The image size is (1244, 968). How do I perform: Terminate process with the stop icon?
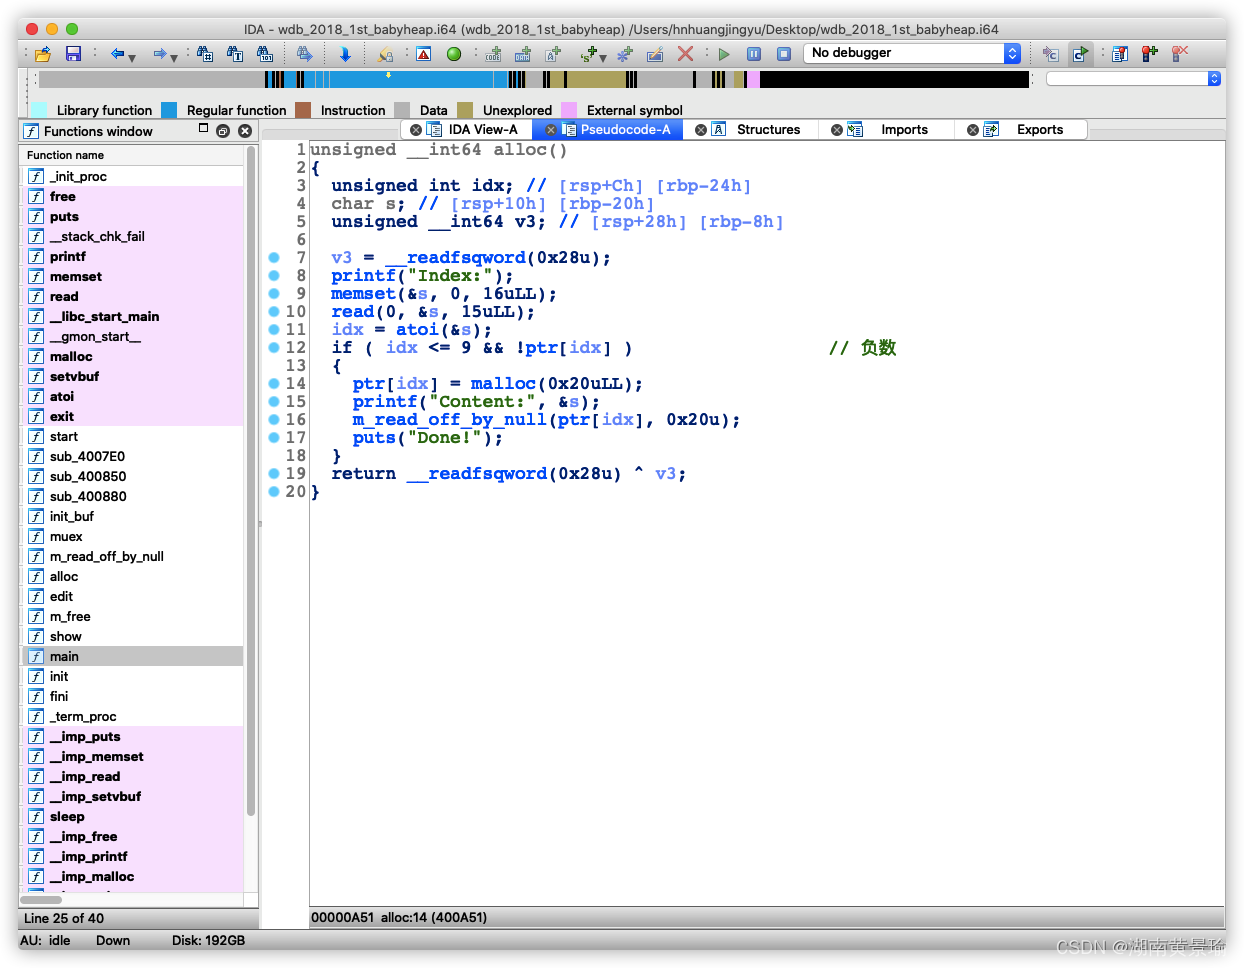click(x=784, y=54)
